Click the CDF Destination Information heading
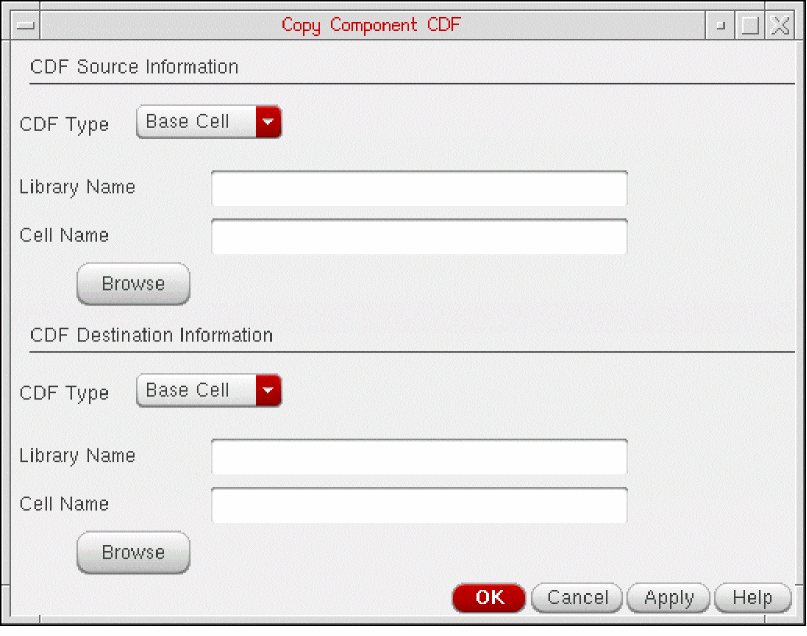 coord(152,335)
